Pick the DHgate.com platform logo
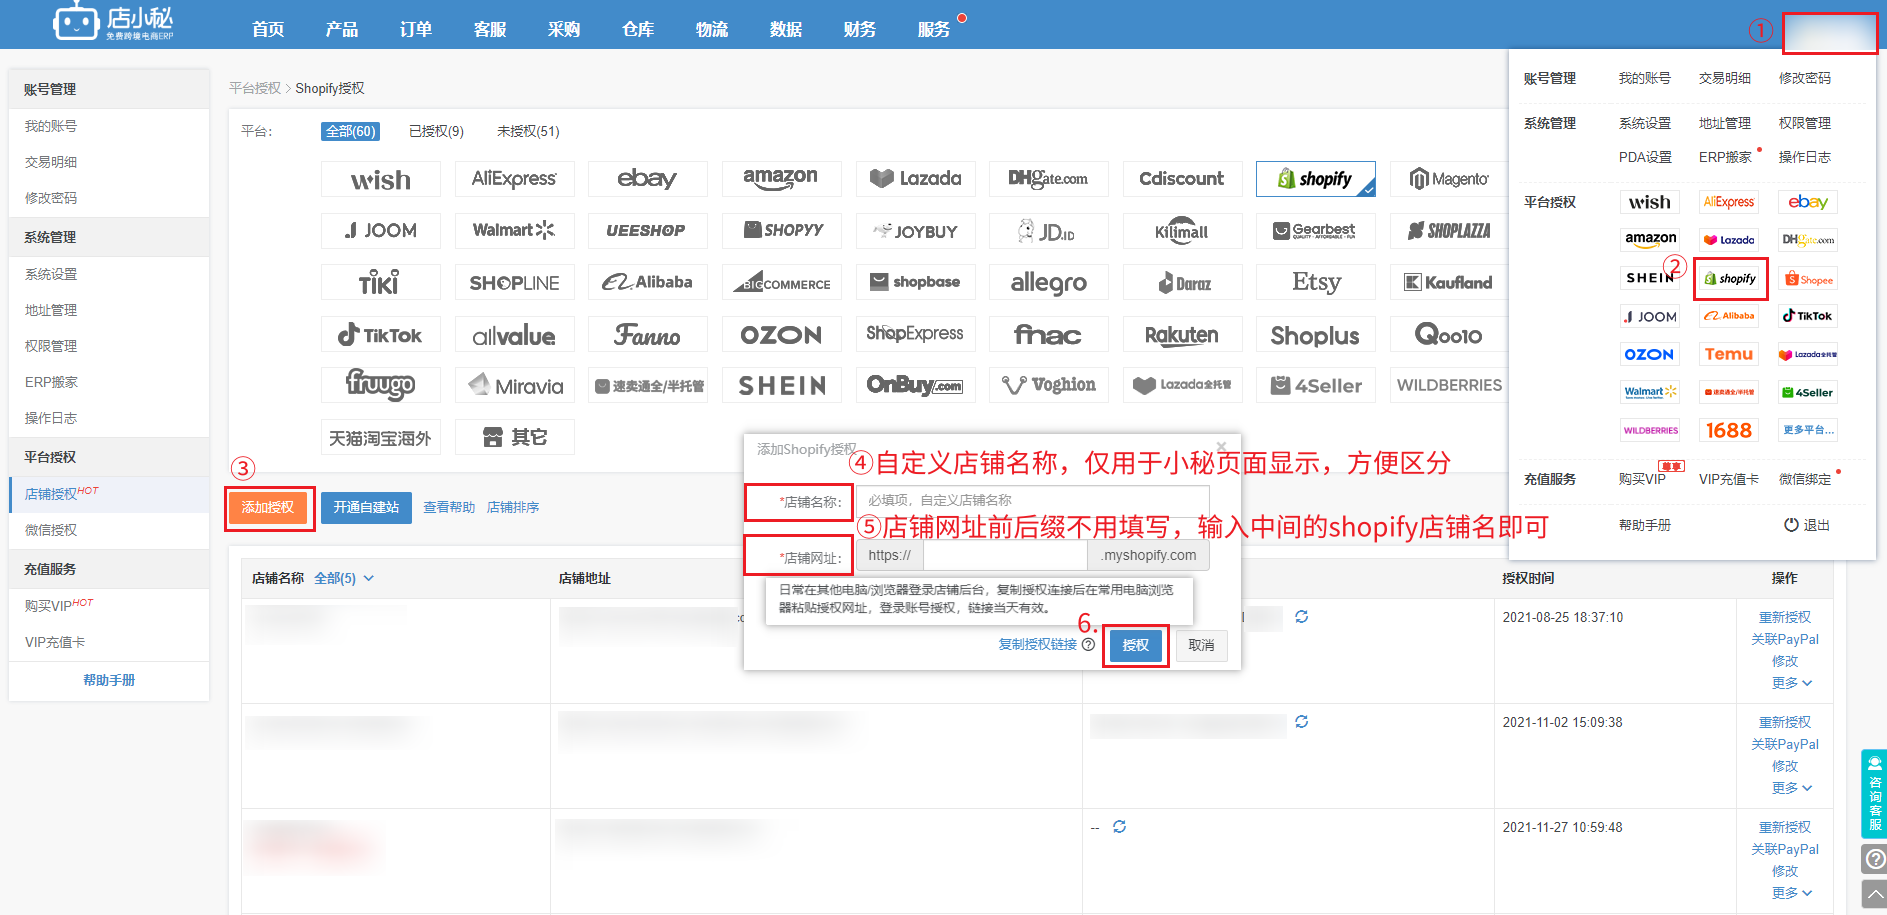 [1048, 179]
